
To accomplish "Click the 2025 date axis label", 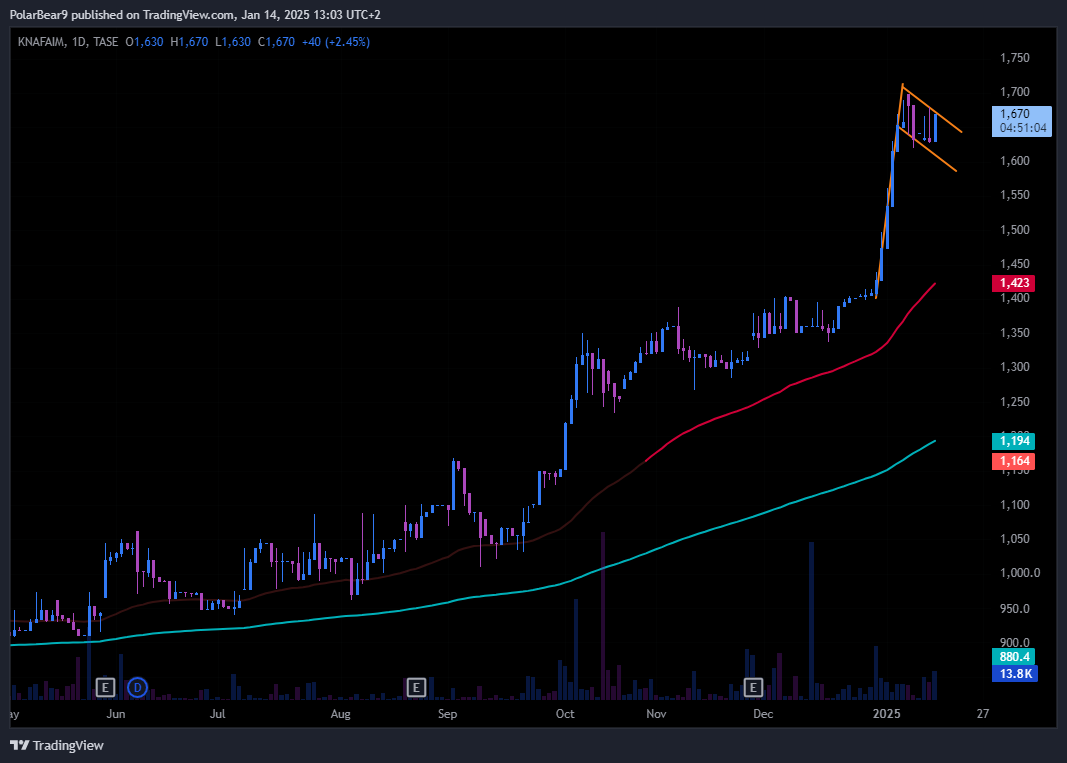I will tap(887, 713).
